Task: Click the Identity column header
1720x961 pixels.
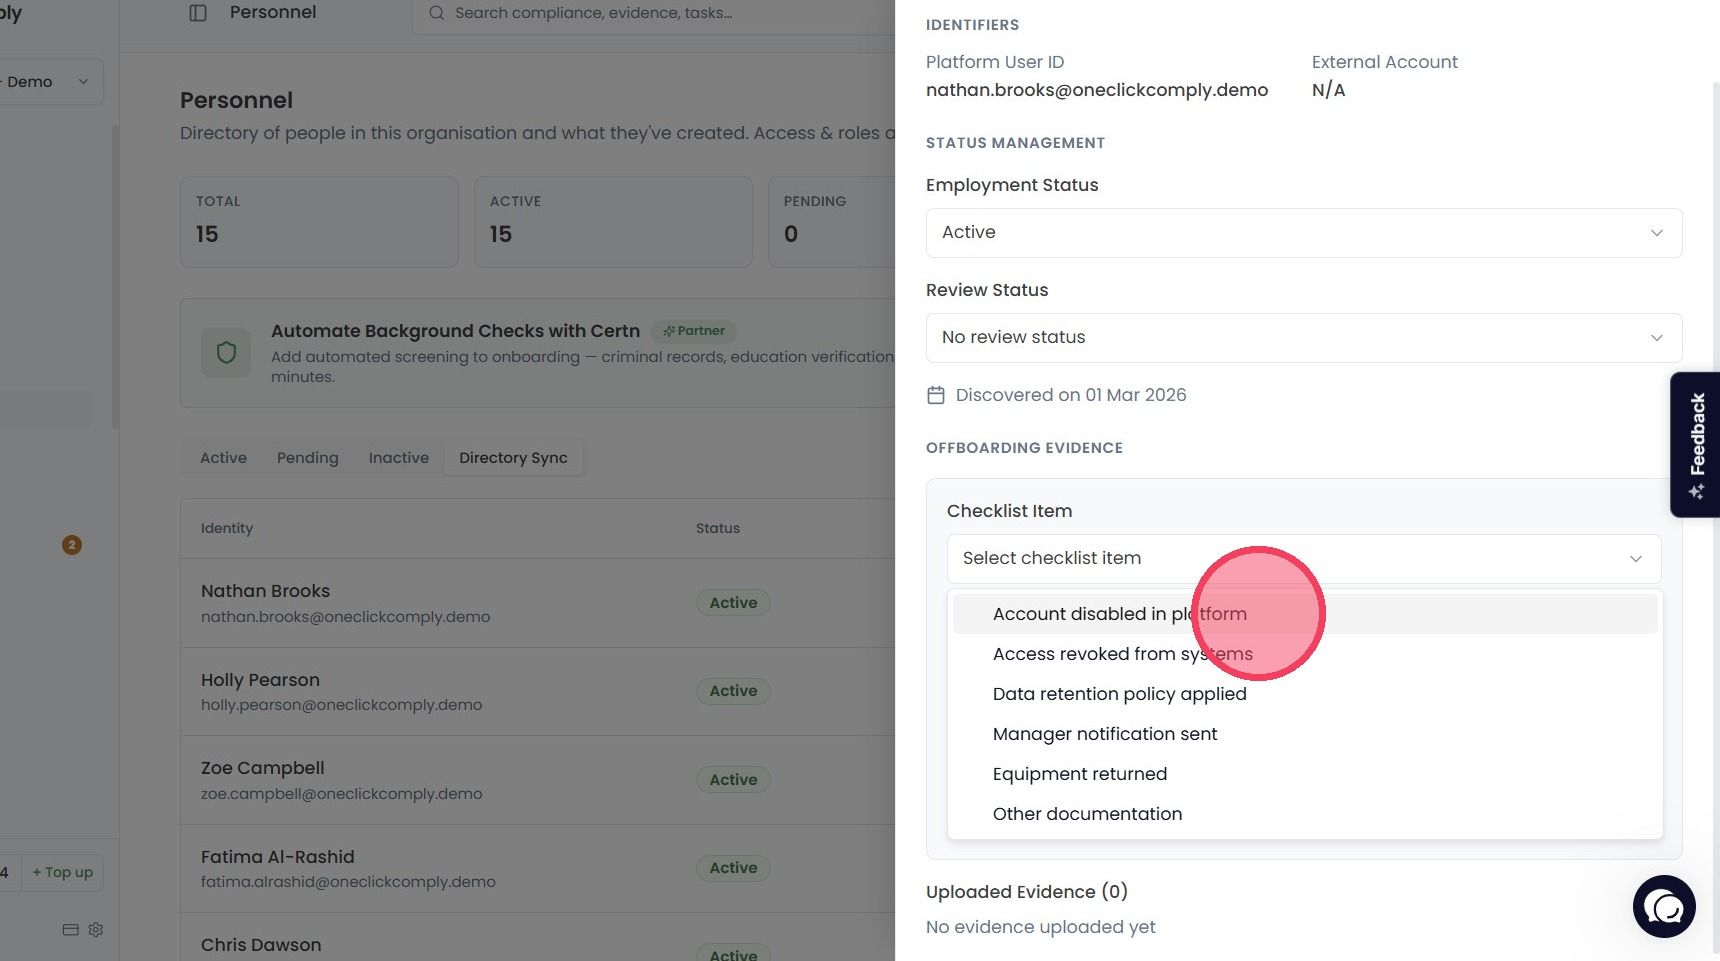Action: [227, 528]
